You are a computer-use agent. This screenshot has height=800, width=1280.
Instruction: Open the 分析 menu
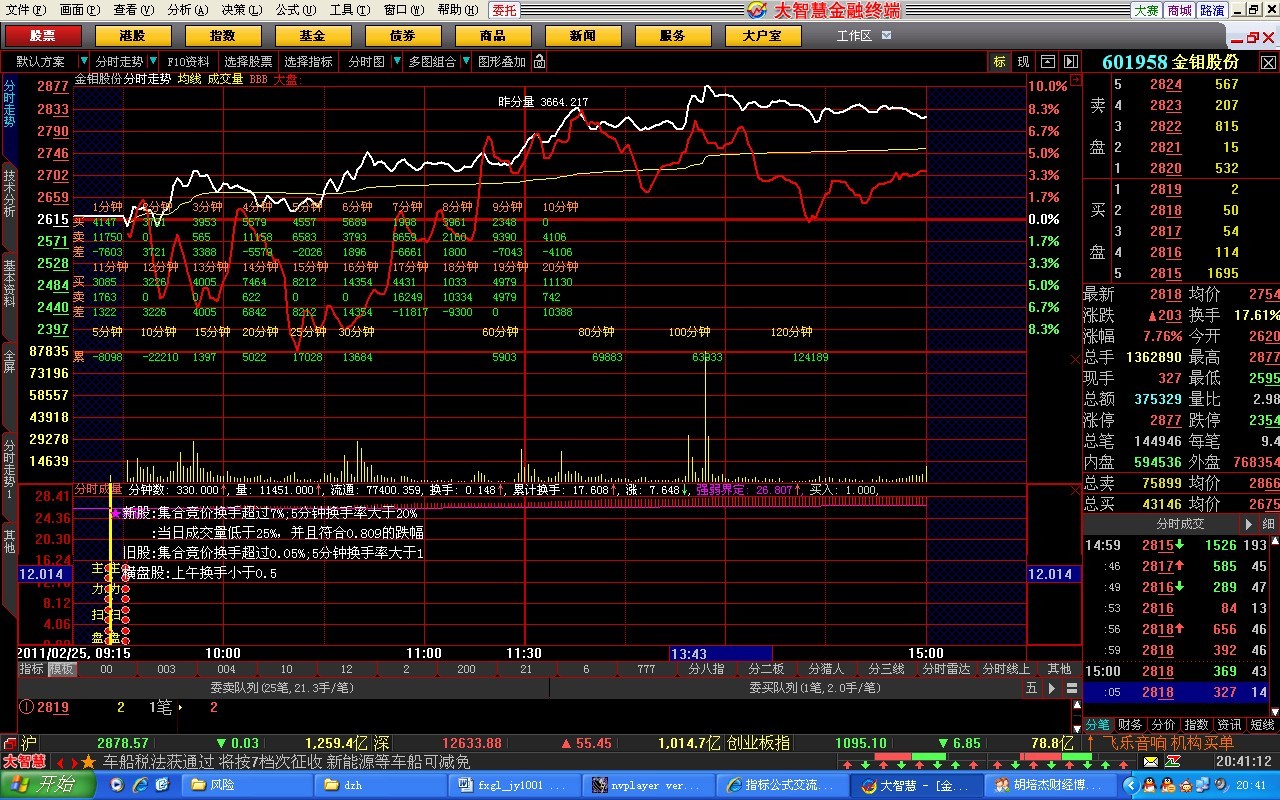pyautogui.click(x=187, y=10)
